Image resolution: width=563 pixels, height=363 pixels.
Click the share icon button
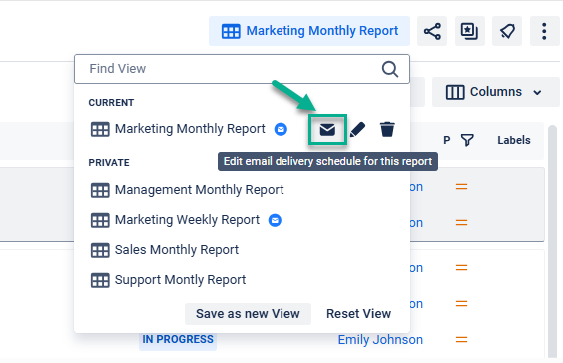point(432,31)
